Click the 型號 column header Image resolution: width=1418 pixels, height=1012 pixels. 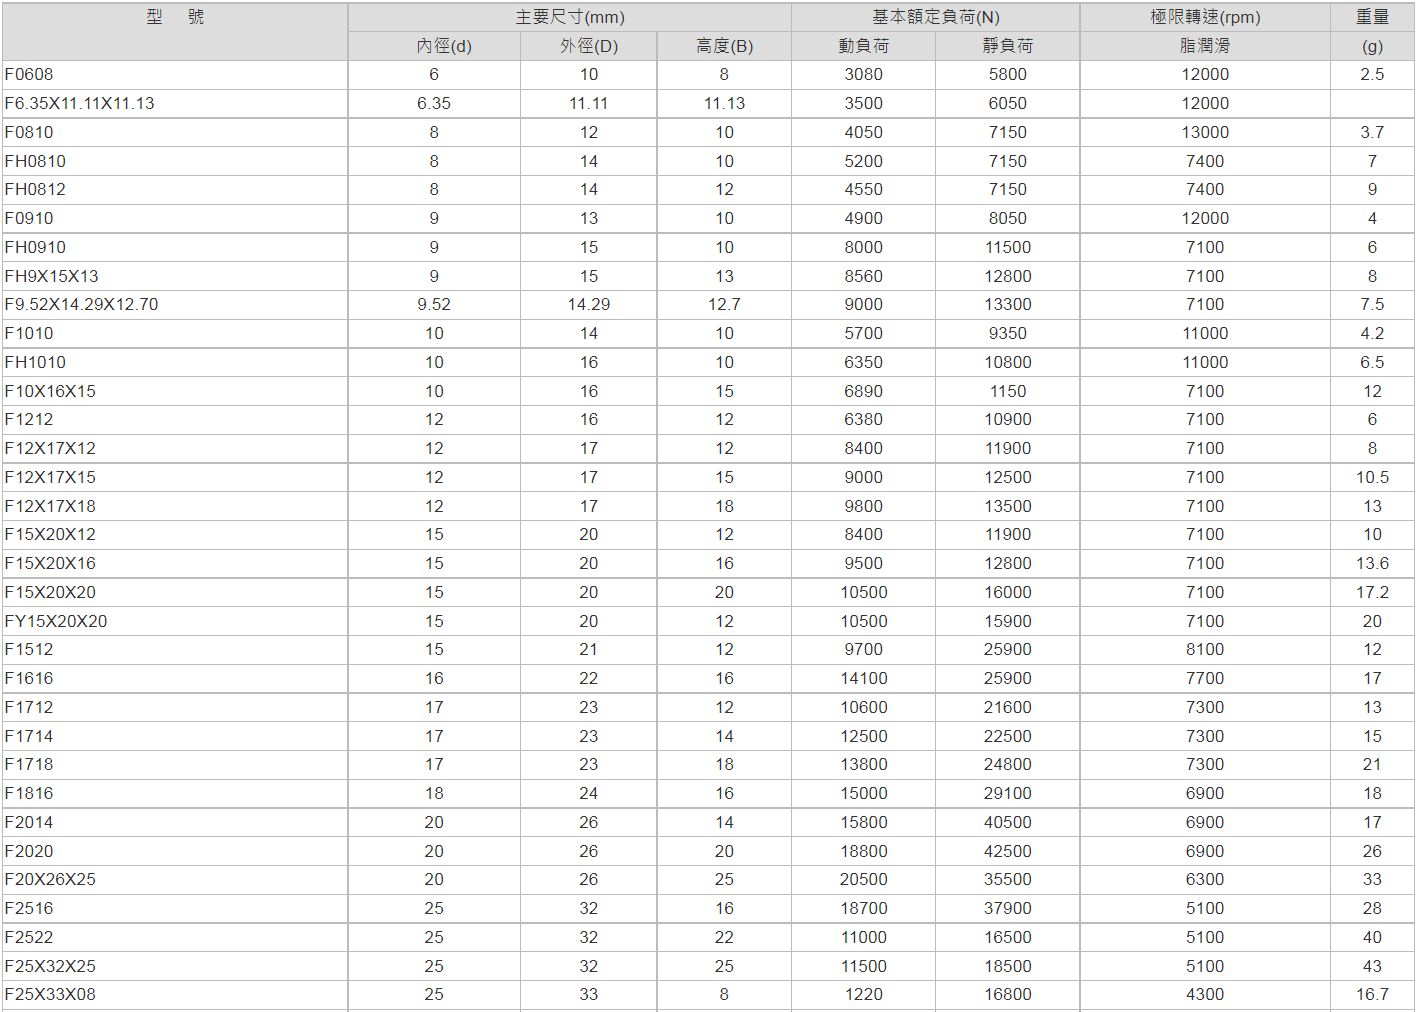pos(175,17)
